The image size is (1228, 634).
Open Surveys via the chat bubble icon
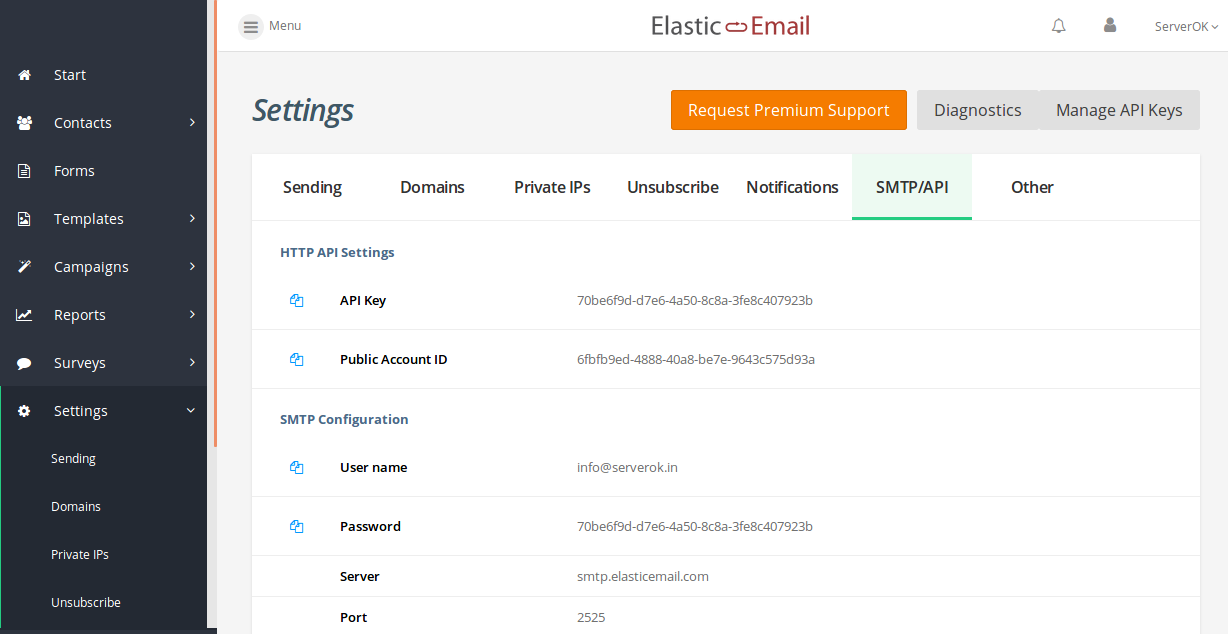pyautogui.click(x=24, y=362)
